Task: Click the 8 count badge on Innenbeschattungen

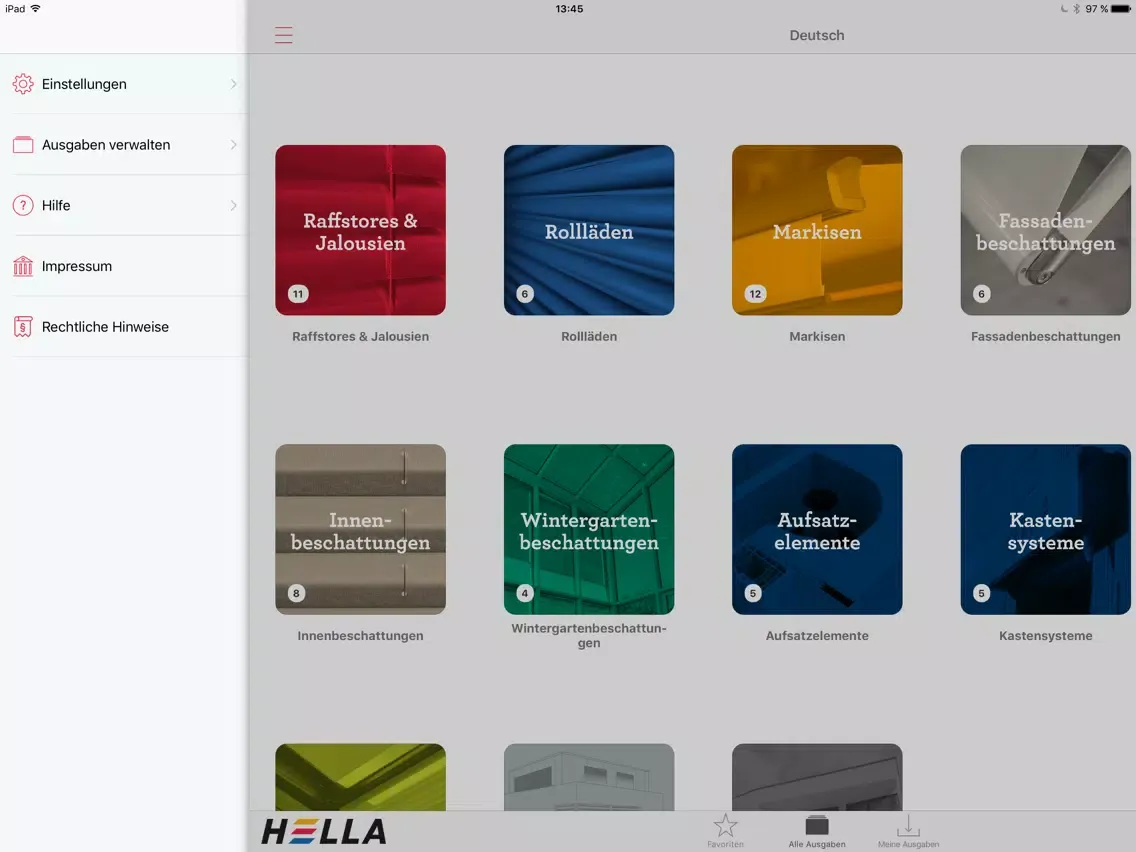Action: [296, 593]
